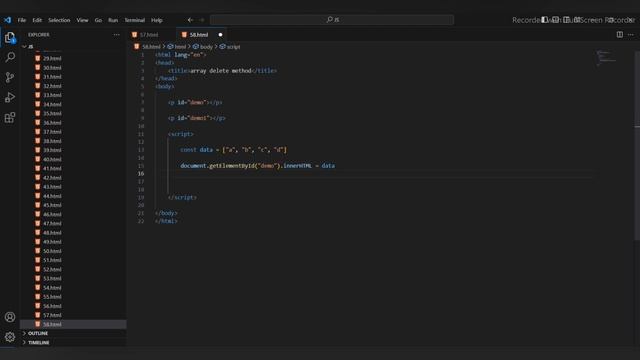The image size is (640, 360).
Task: Open Explorer Views and More Actions ellipsis
Action: tap(116, 35)
